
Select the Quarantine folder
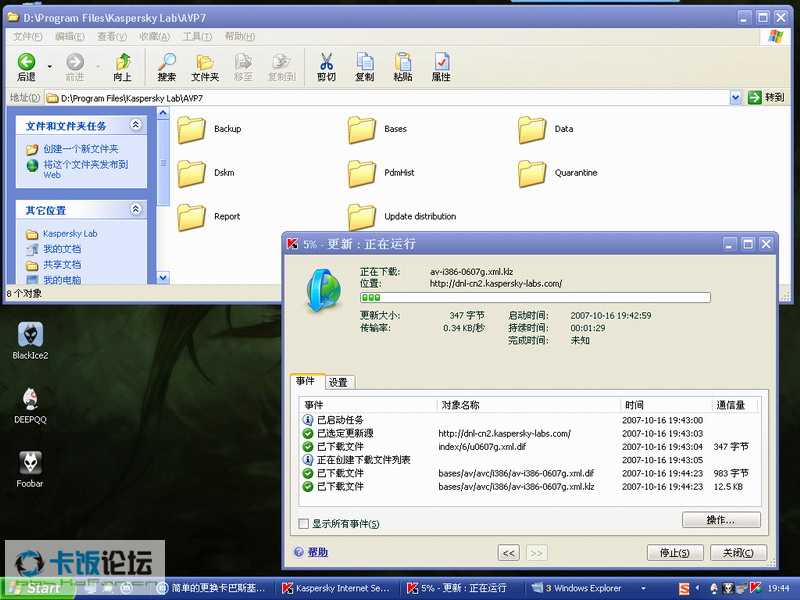tap(558, 173)
